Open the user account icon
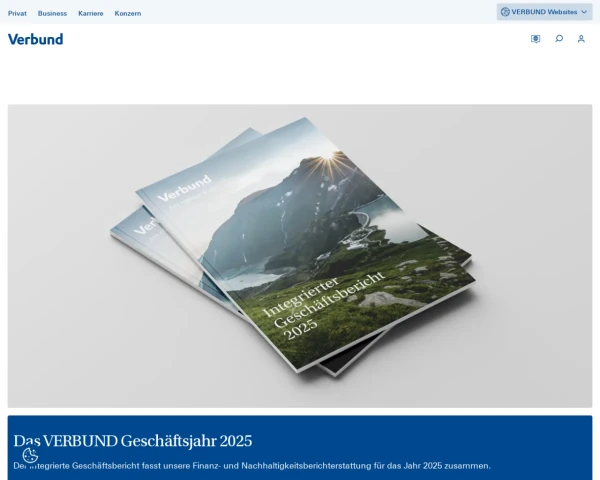Screen dimensions: 600x480 point(581,39)
